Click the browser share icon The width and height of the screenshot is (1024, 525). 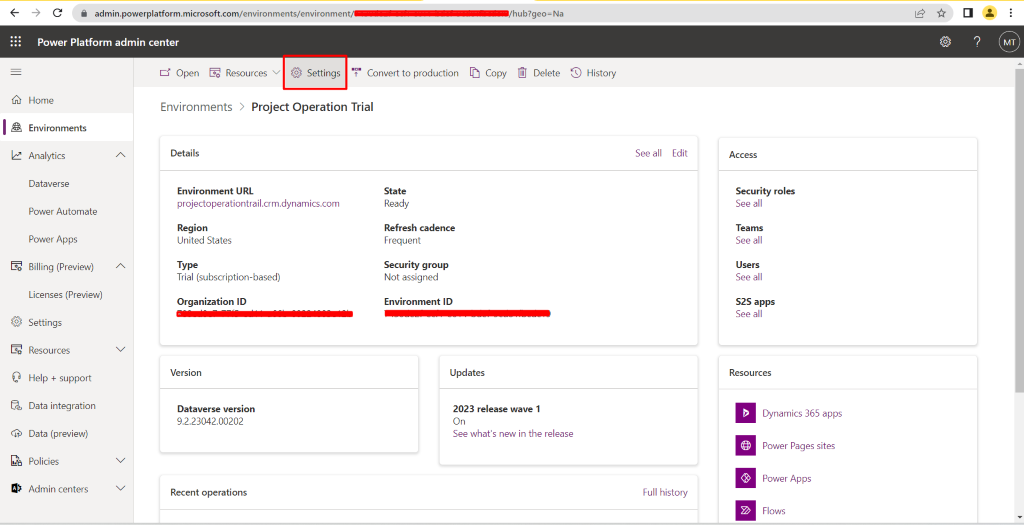click(x=920, y=12)
